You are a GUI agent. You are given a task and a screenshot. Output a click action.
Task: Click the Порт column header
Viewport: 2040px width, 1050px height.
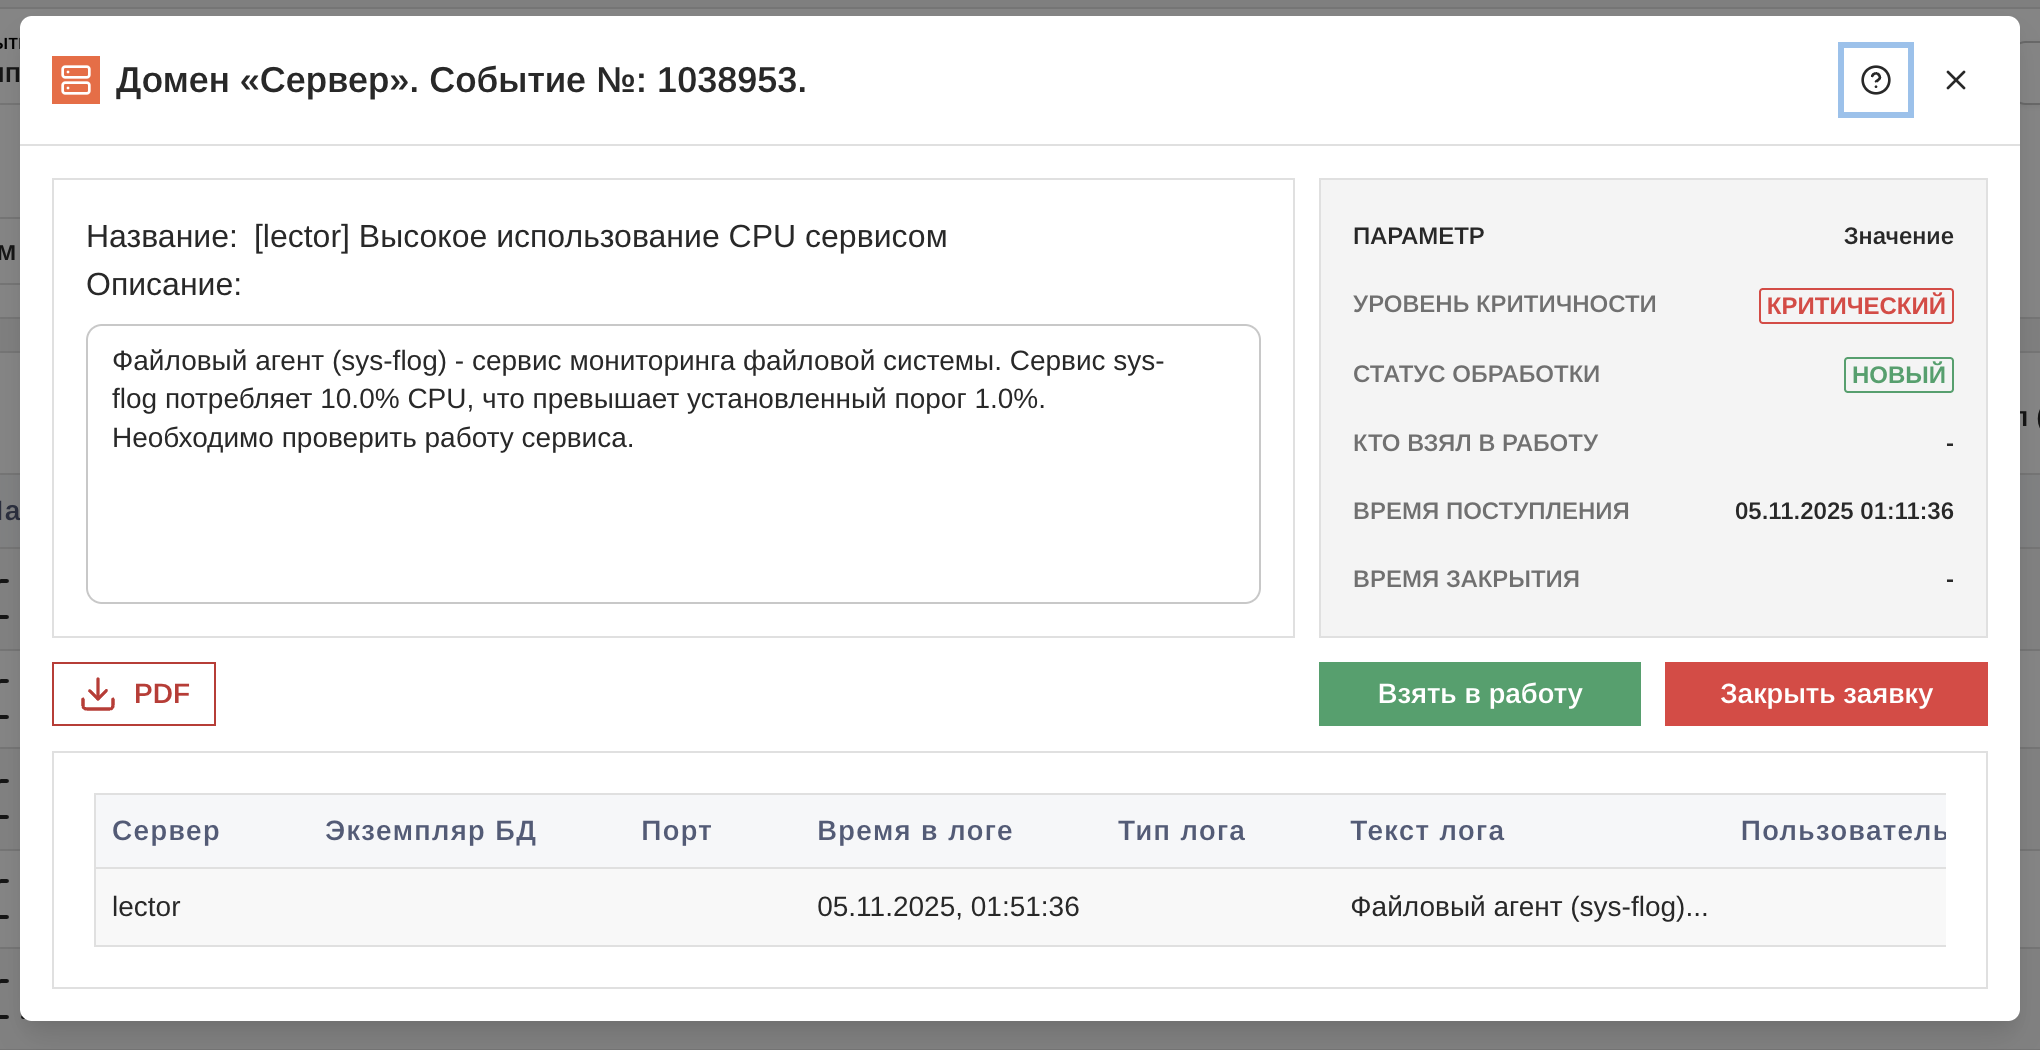tap(676, 830)
